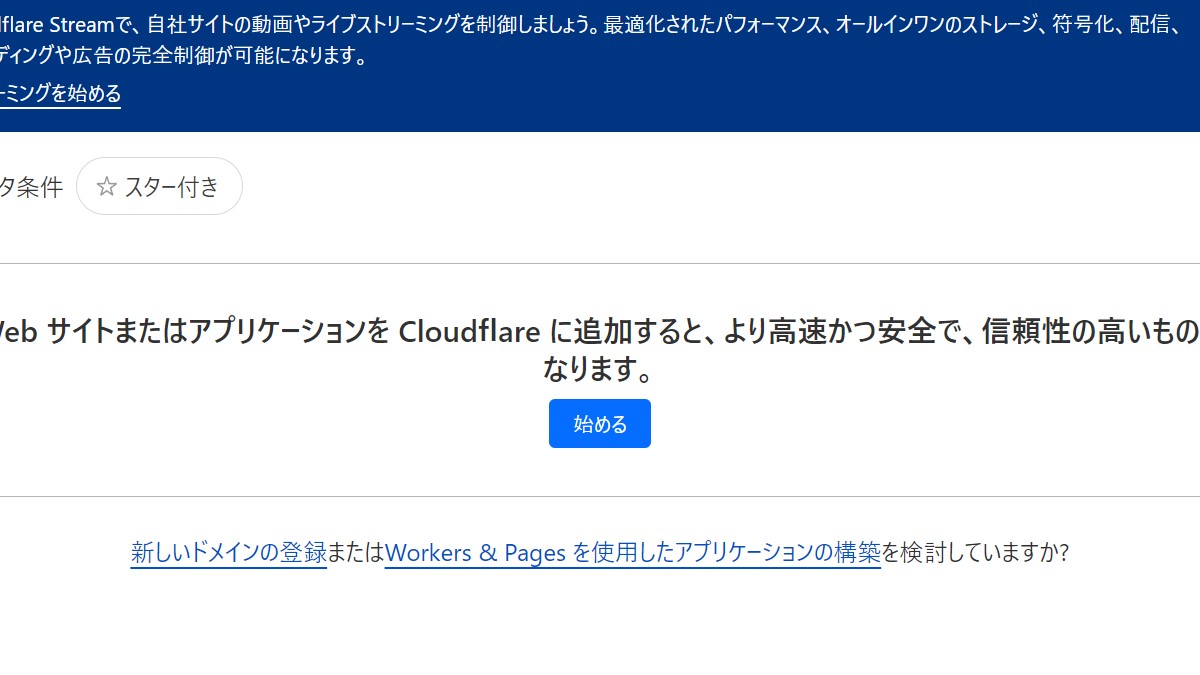Click the ストリーミングを始める link in blue banner
This screenshot has height=675, width=1200.
pyautogui.click(x=60, y=94)
